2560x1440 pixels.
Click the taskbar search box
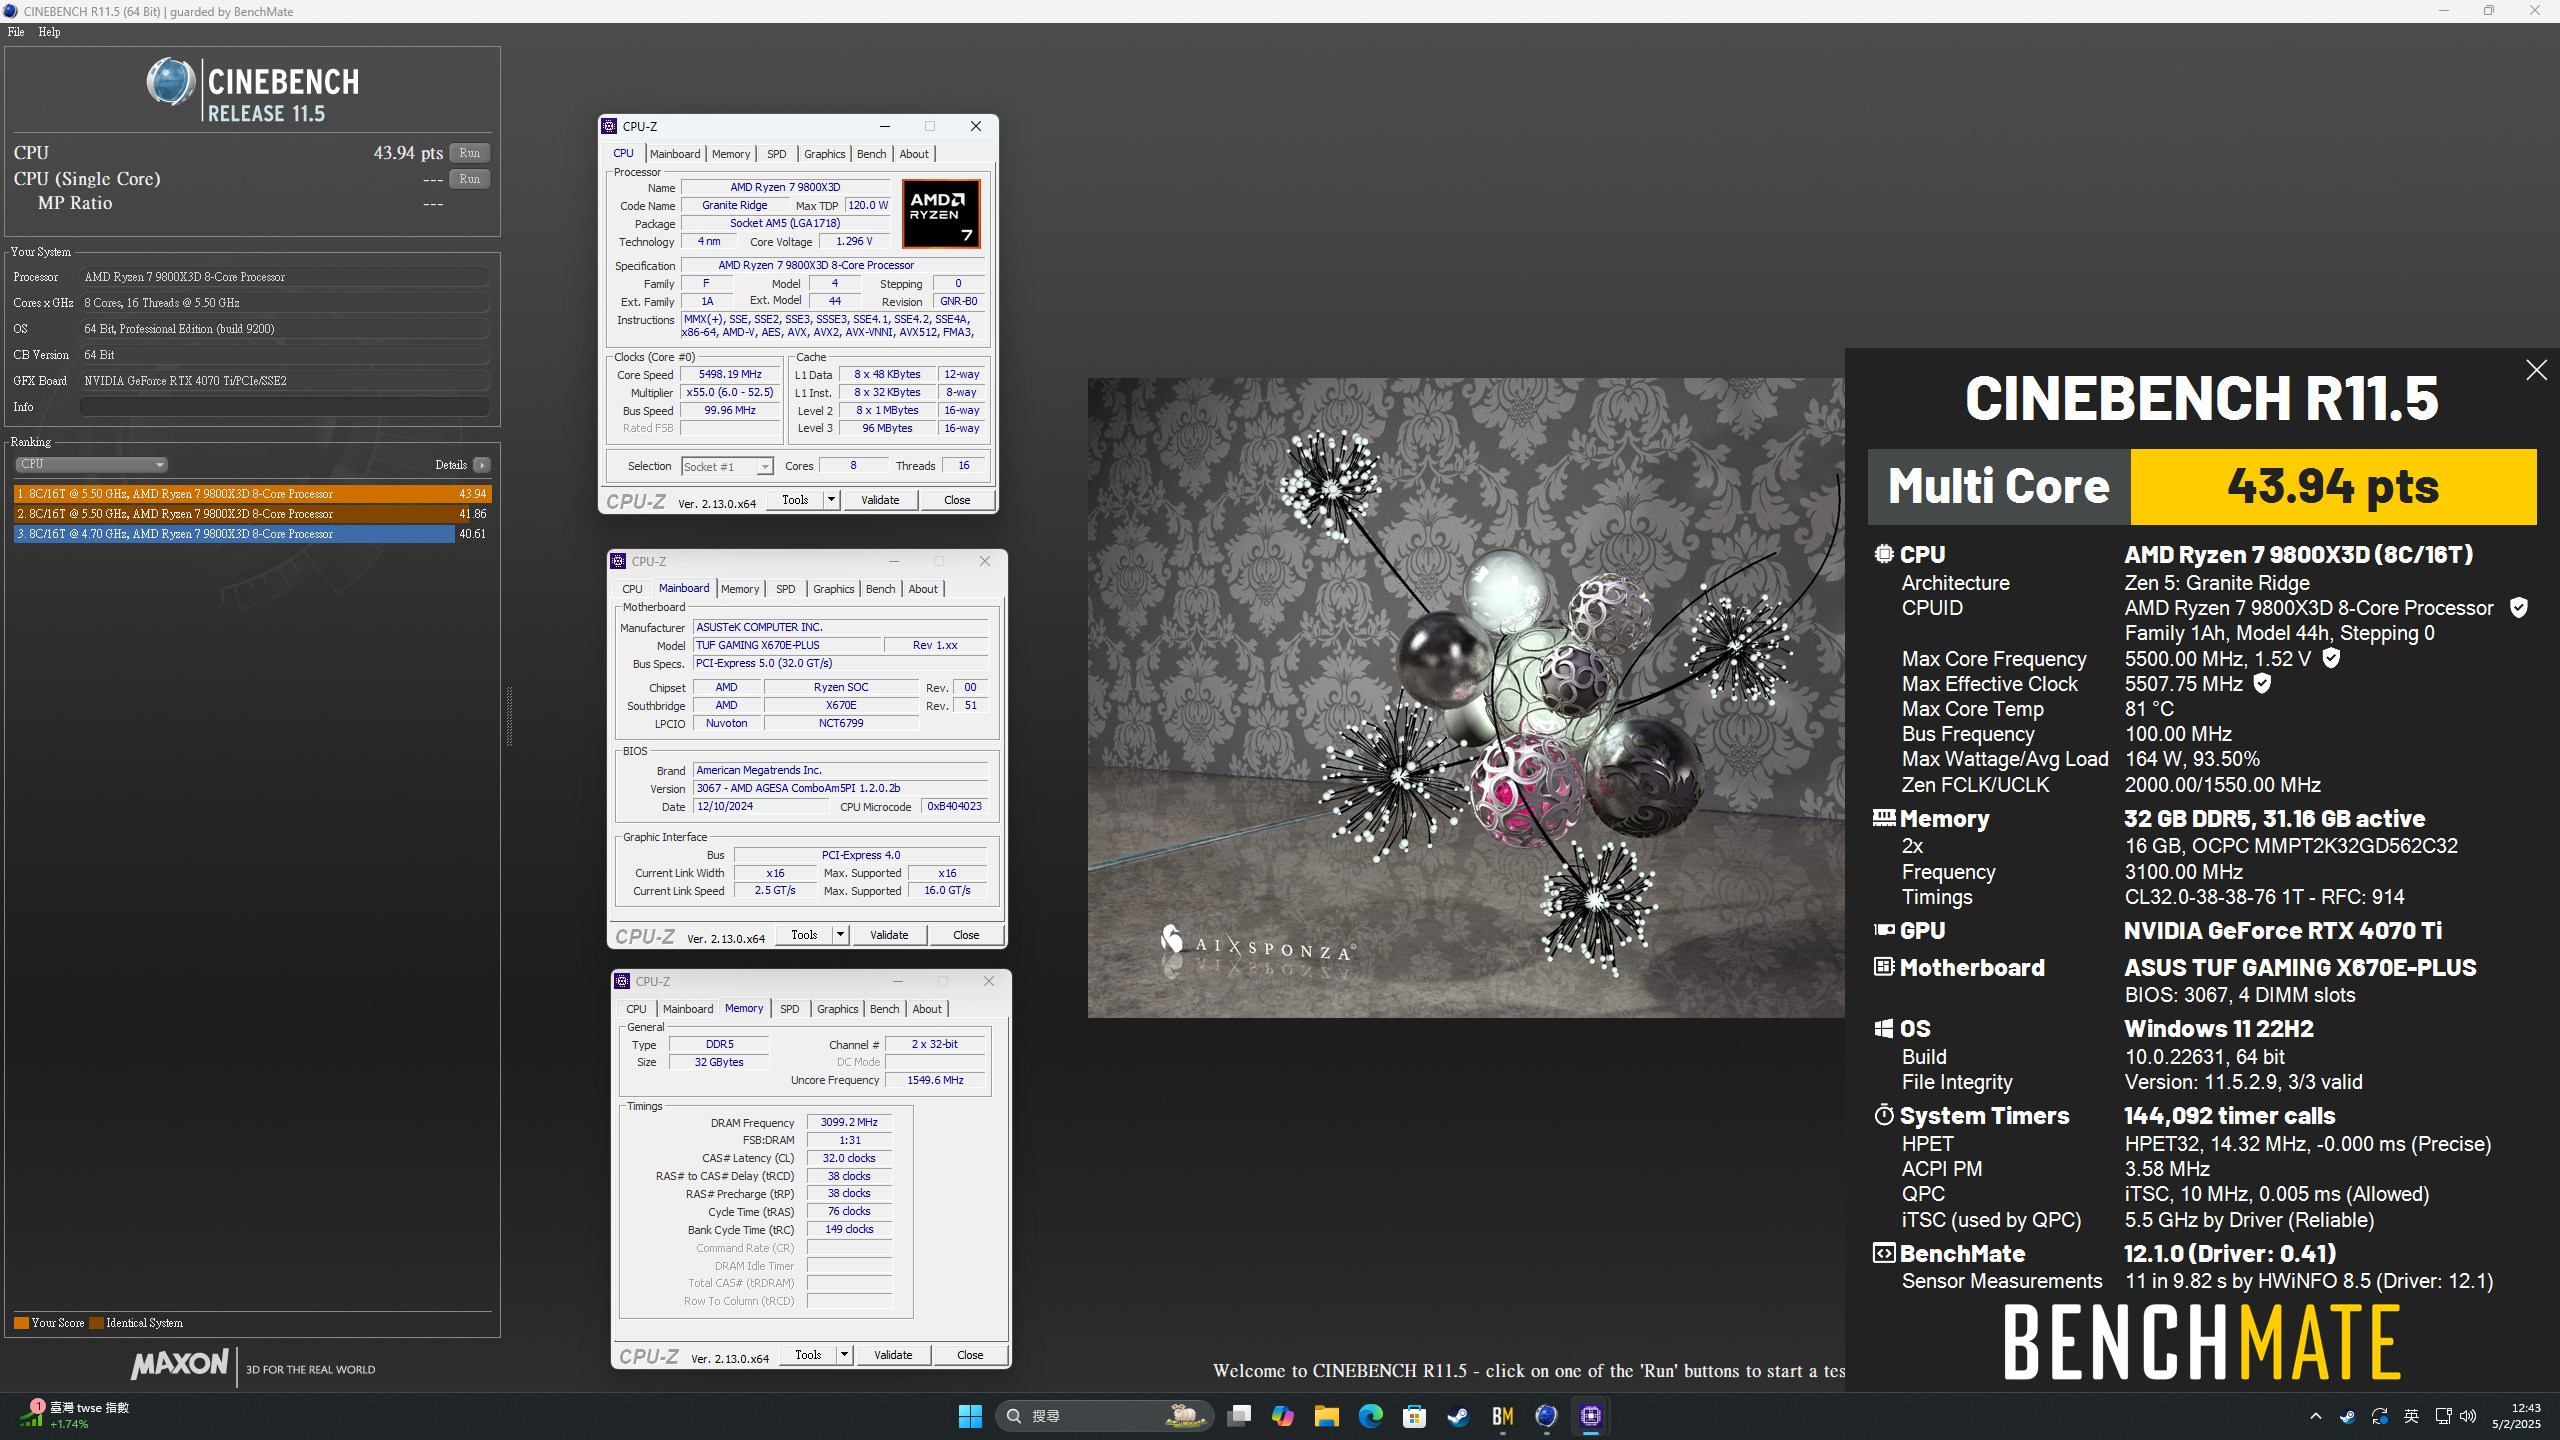1104,1416
